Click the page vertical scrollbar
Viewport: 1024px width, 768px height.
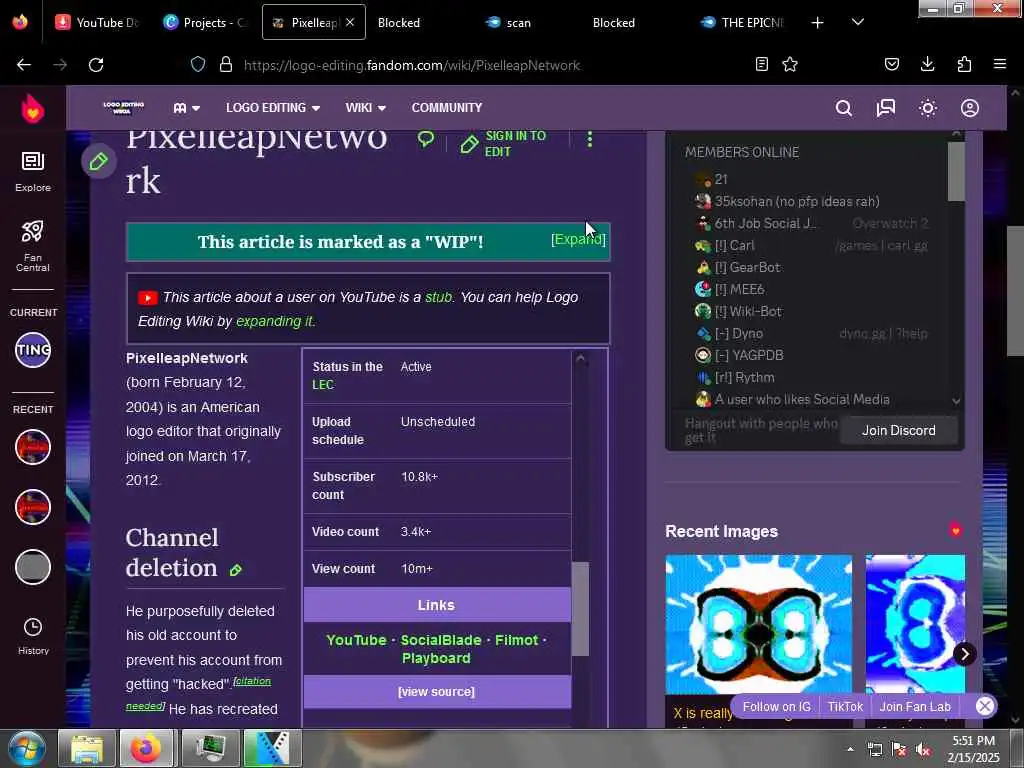[1015, 291]
